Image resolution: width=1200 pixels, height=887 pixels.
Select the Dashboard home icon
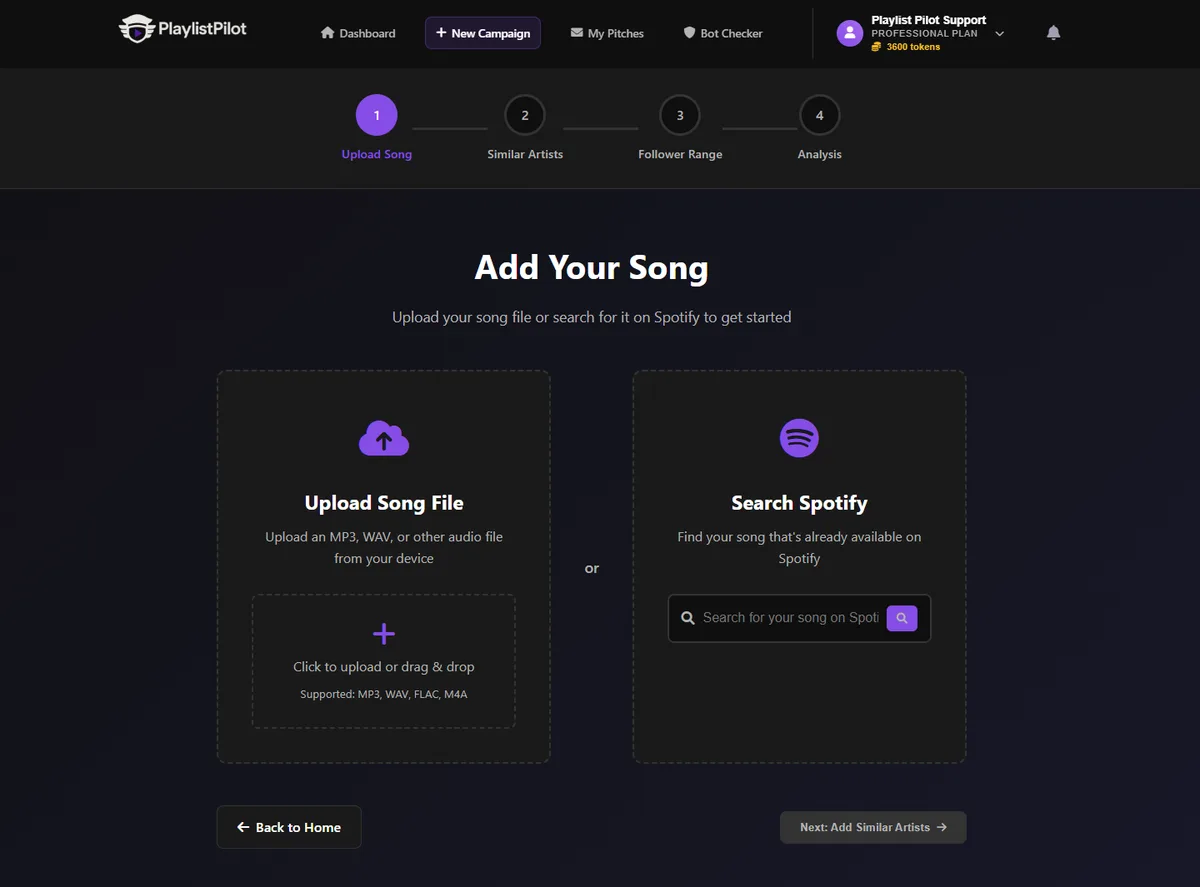coord(328,32)
